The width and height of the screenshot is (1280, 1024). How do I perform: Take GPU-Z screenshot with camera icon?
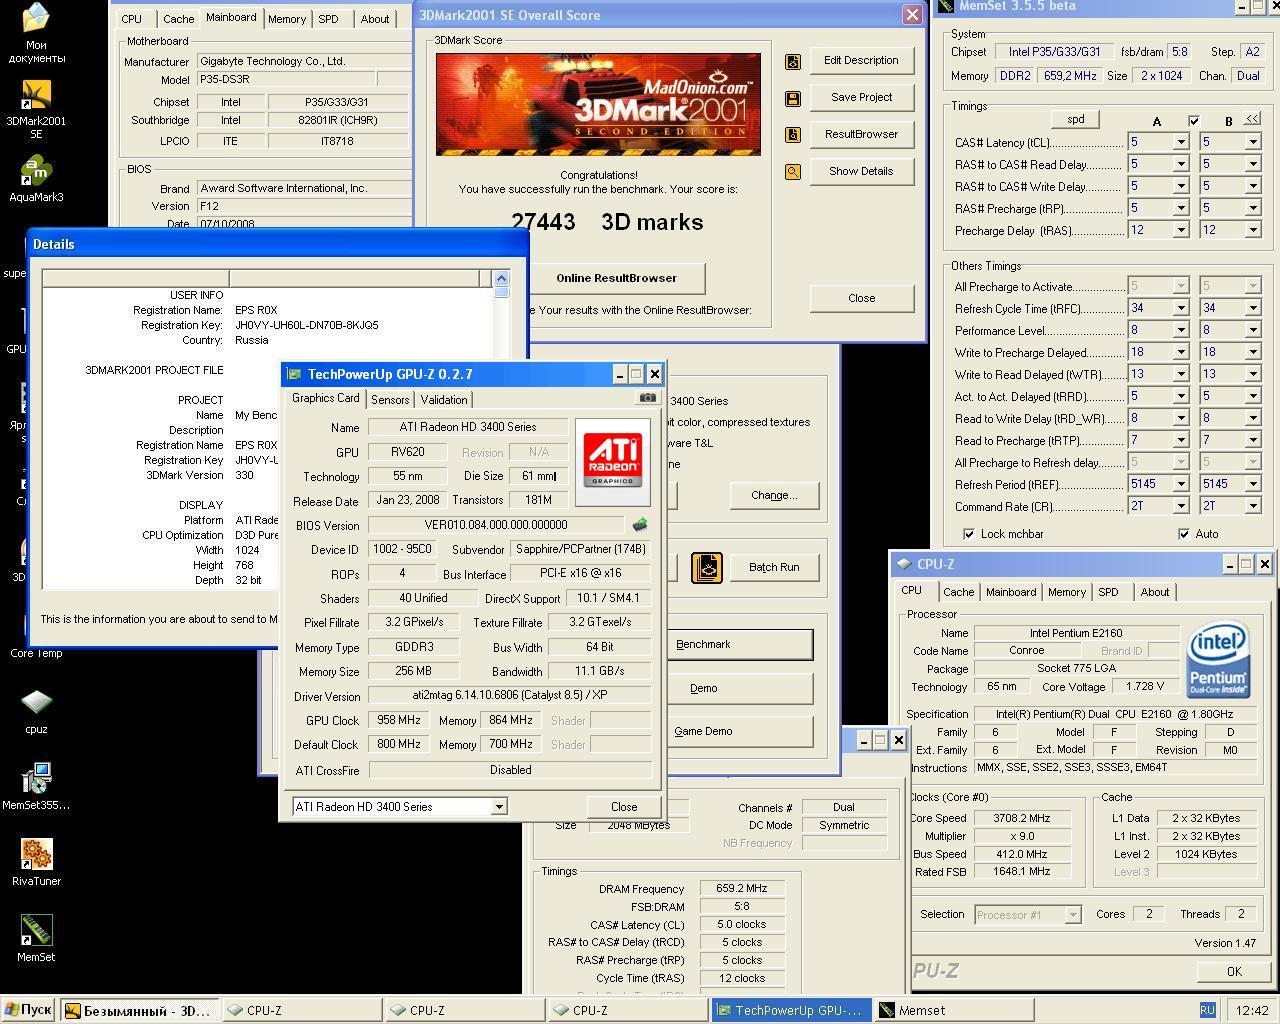click(x=647, y=398)
